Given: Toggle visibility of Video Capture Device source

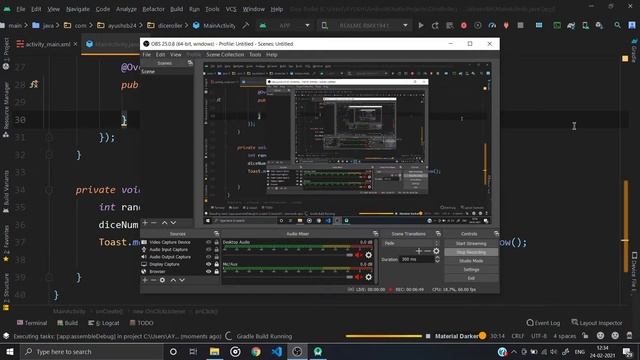Looking at the screenshot, I should pos(209,242).
